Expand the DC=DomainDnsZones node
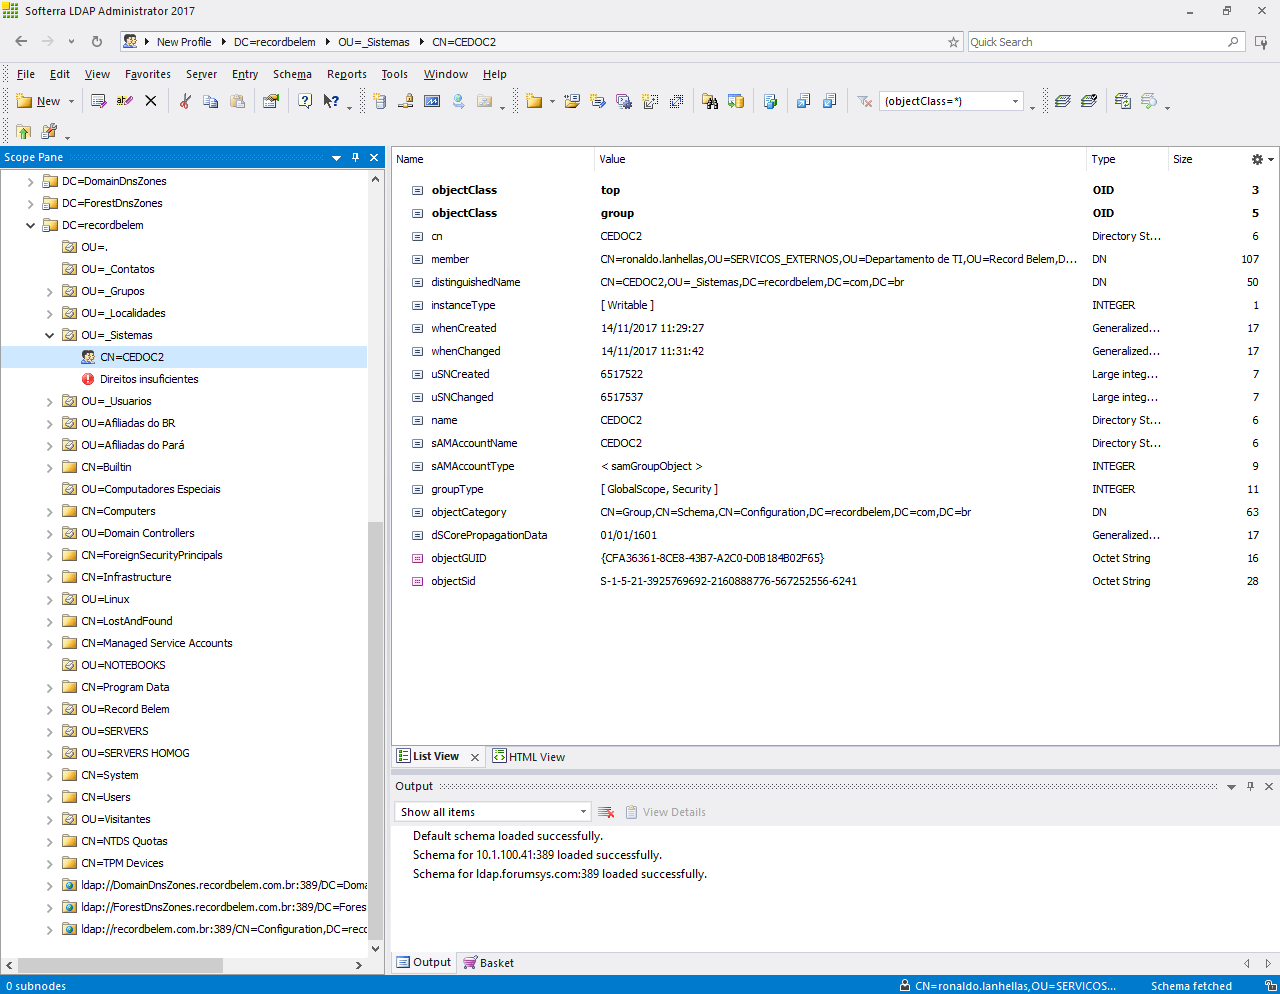The width and height of the screenshot is (1280, 994). coord(30,181)
